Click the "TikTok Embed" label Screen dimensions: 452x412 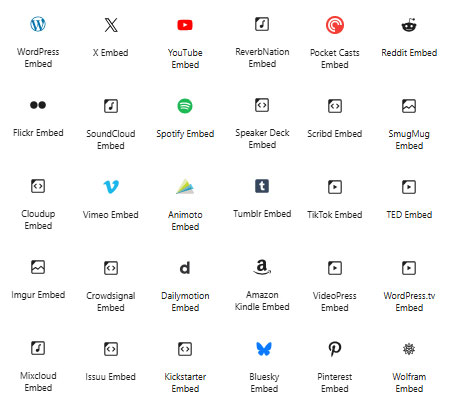(335, 215)
